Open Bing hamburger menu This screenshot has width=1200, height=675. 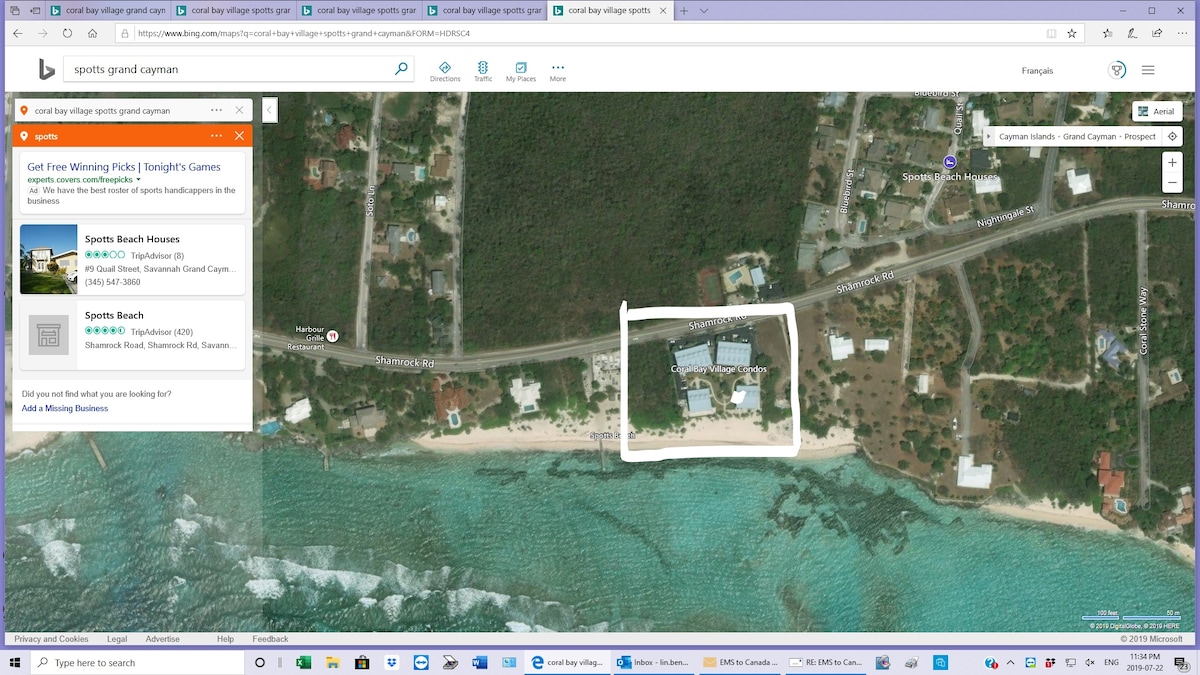pyautogui.click(x=1148, y=70)
